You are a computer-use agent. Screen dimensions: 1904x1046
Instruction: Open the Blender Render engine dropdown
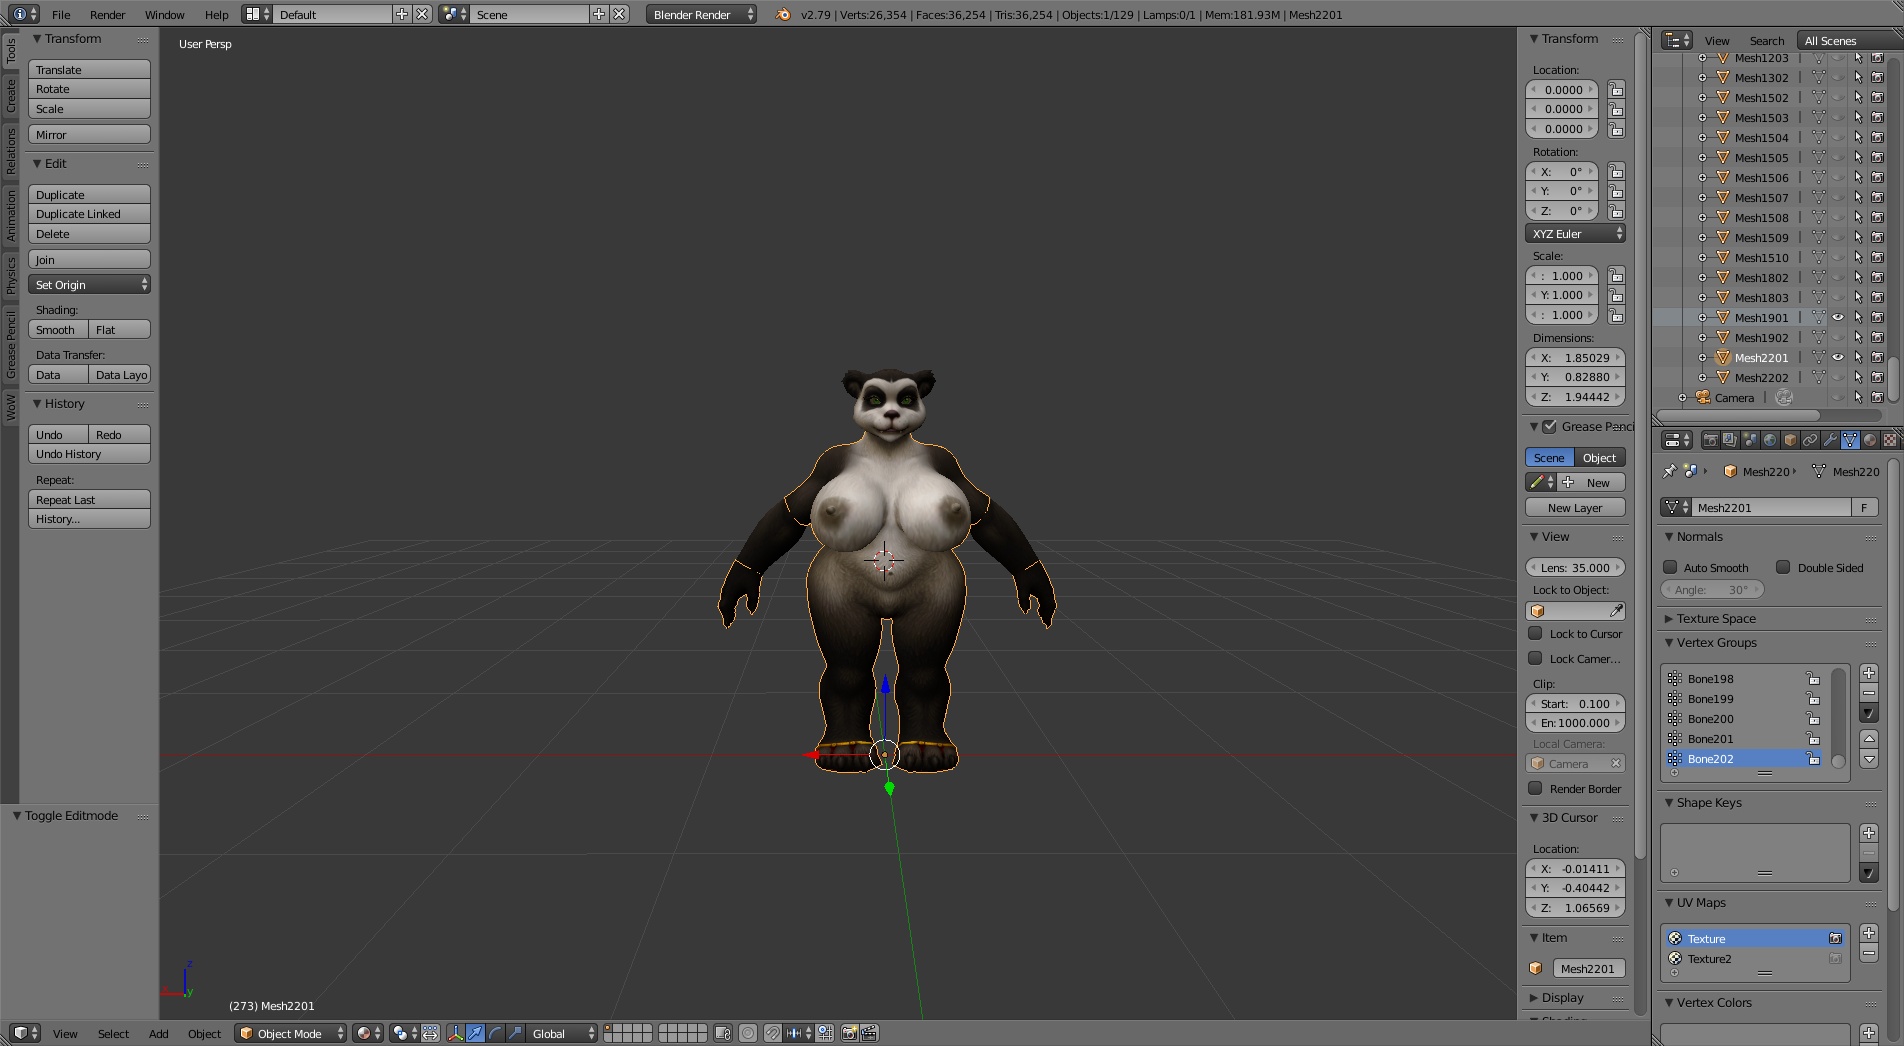coord(702,14)
